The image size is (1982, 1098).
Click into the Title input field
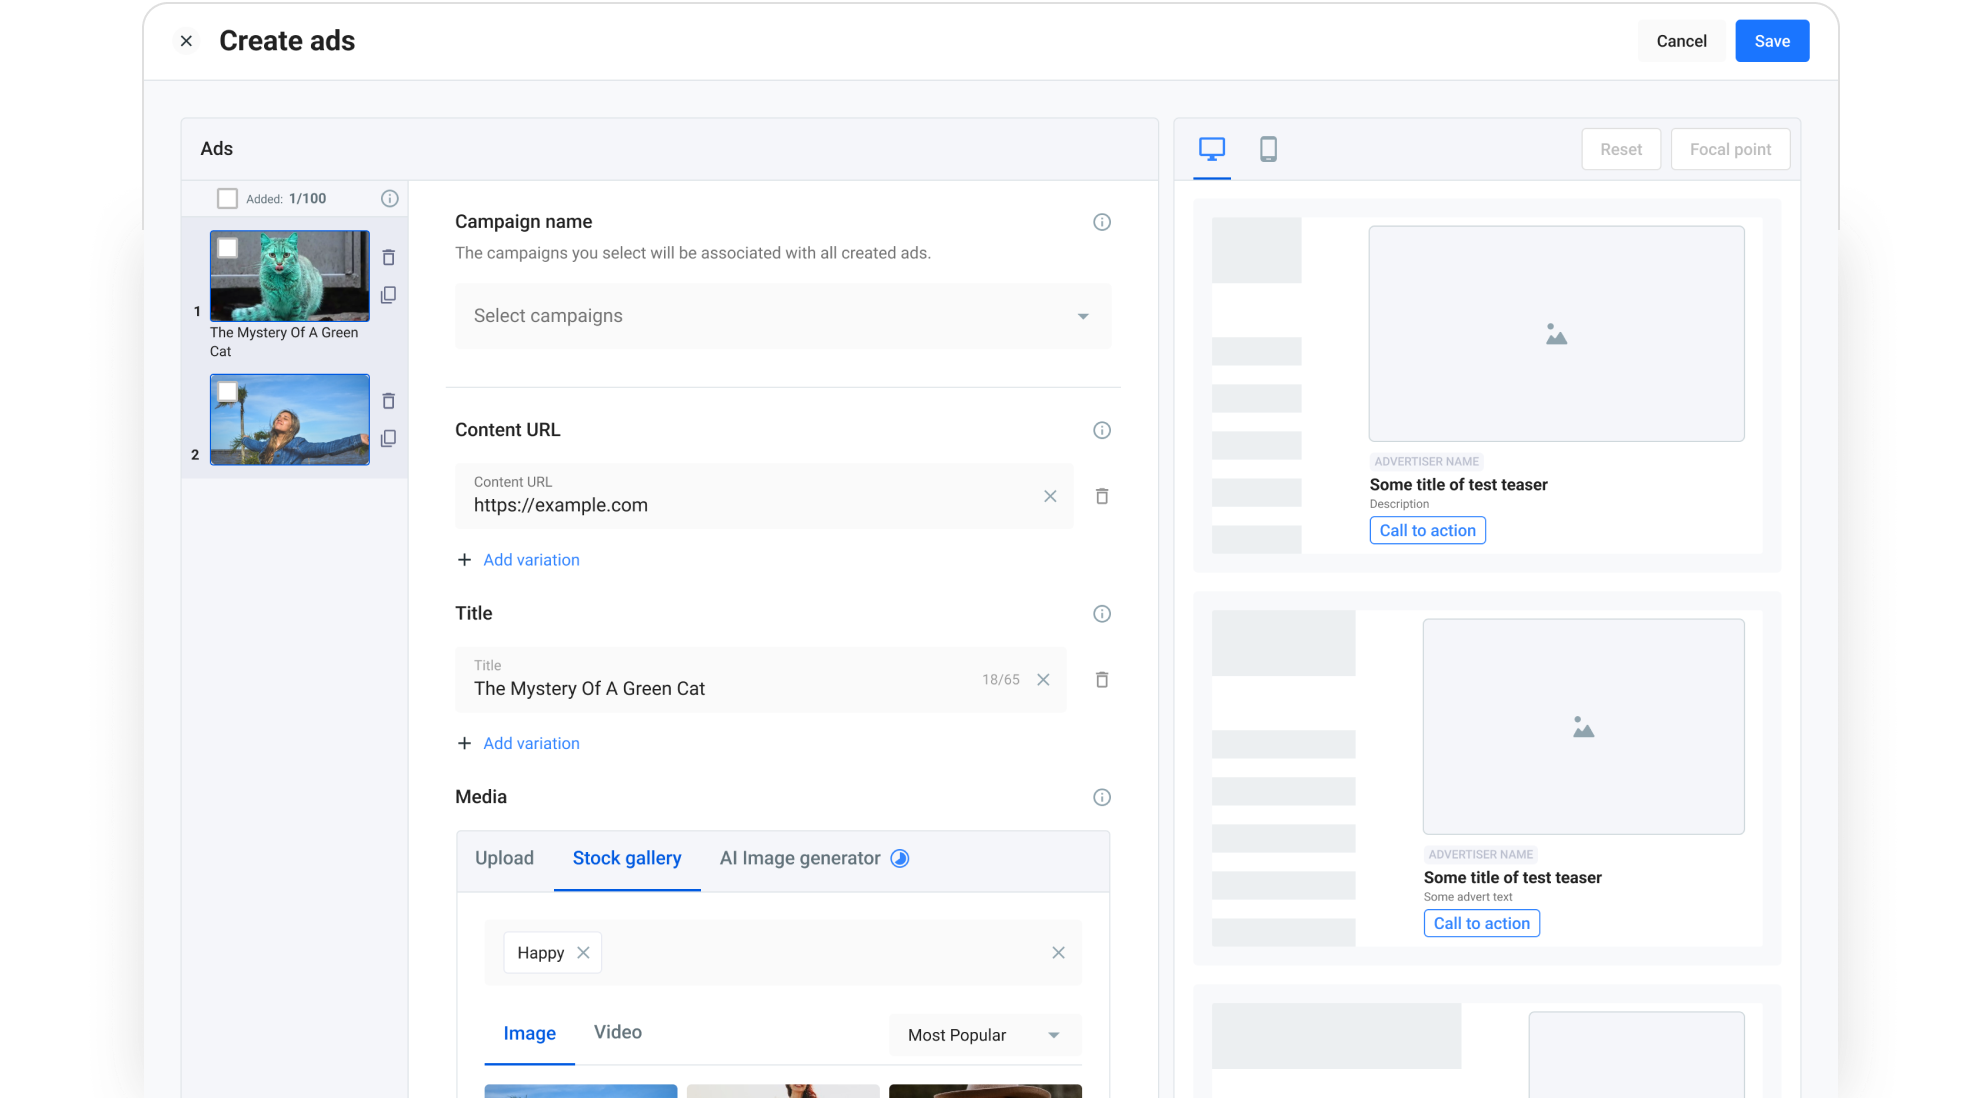[720, 688]
